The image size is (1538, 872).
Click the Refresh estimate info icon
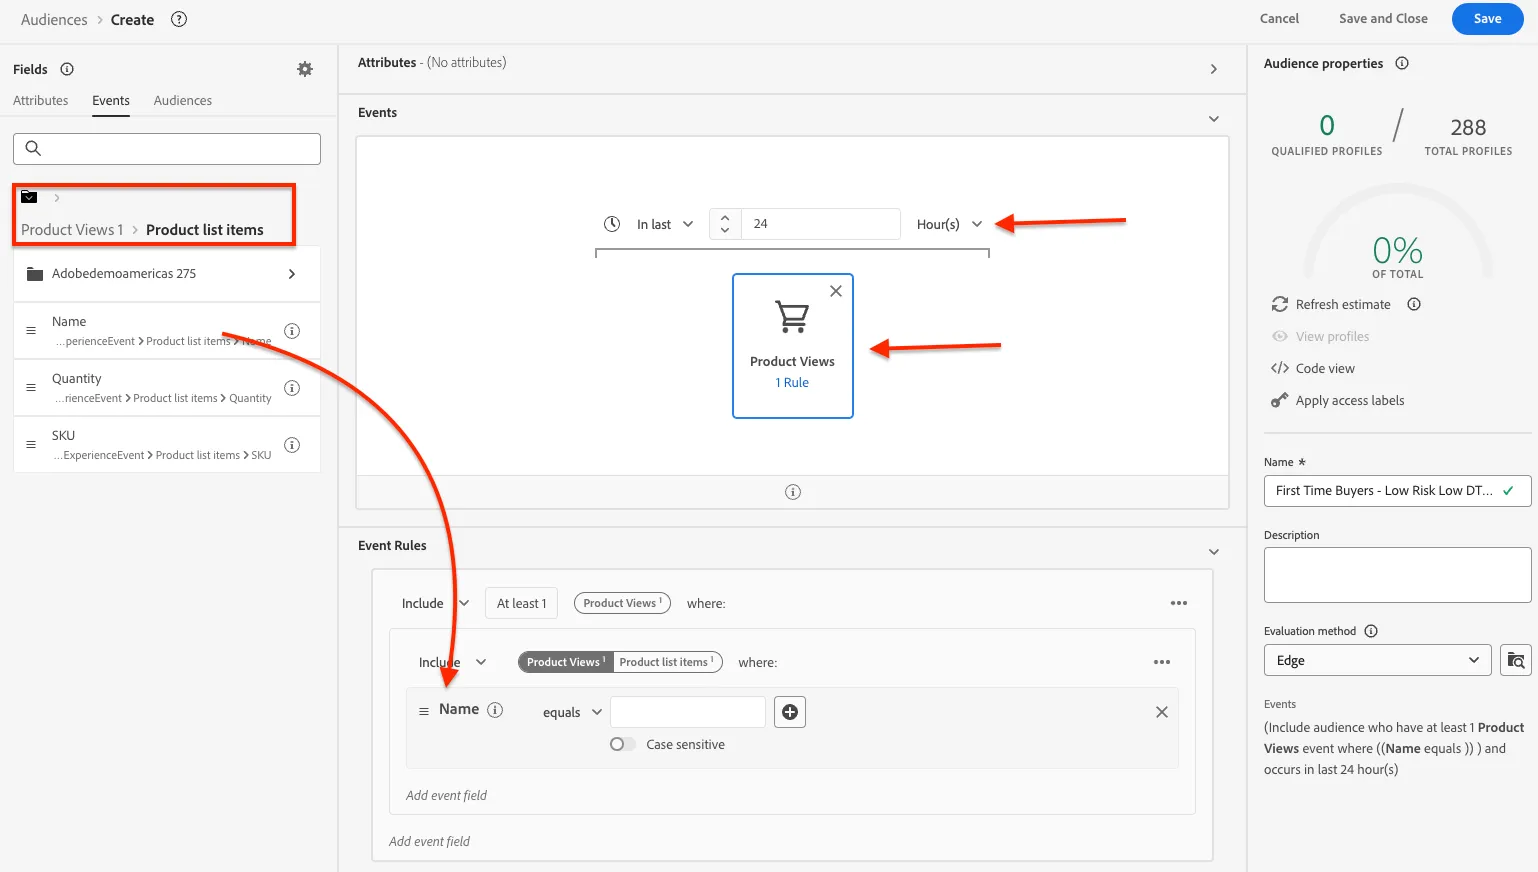coord(1414,304)
